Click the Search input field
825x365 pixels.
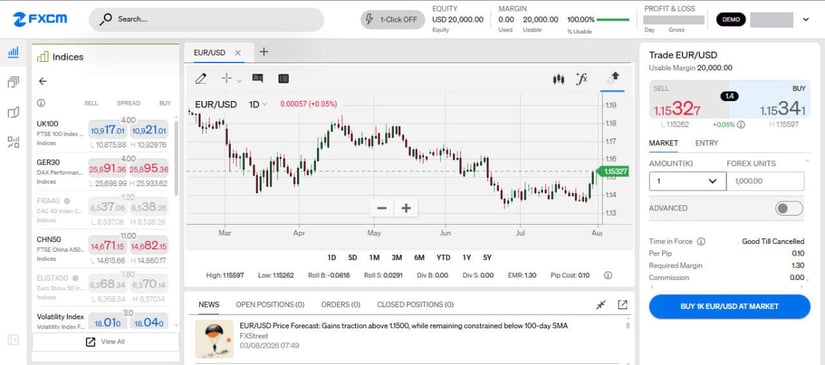point(206,19)
